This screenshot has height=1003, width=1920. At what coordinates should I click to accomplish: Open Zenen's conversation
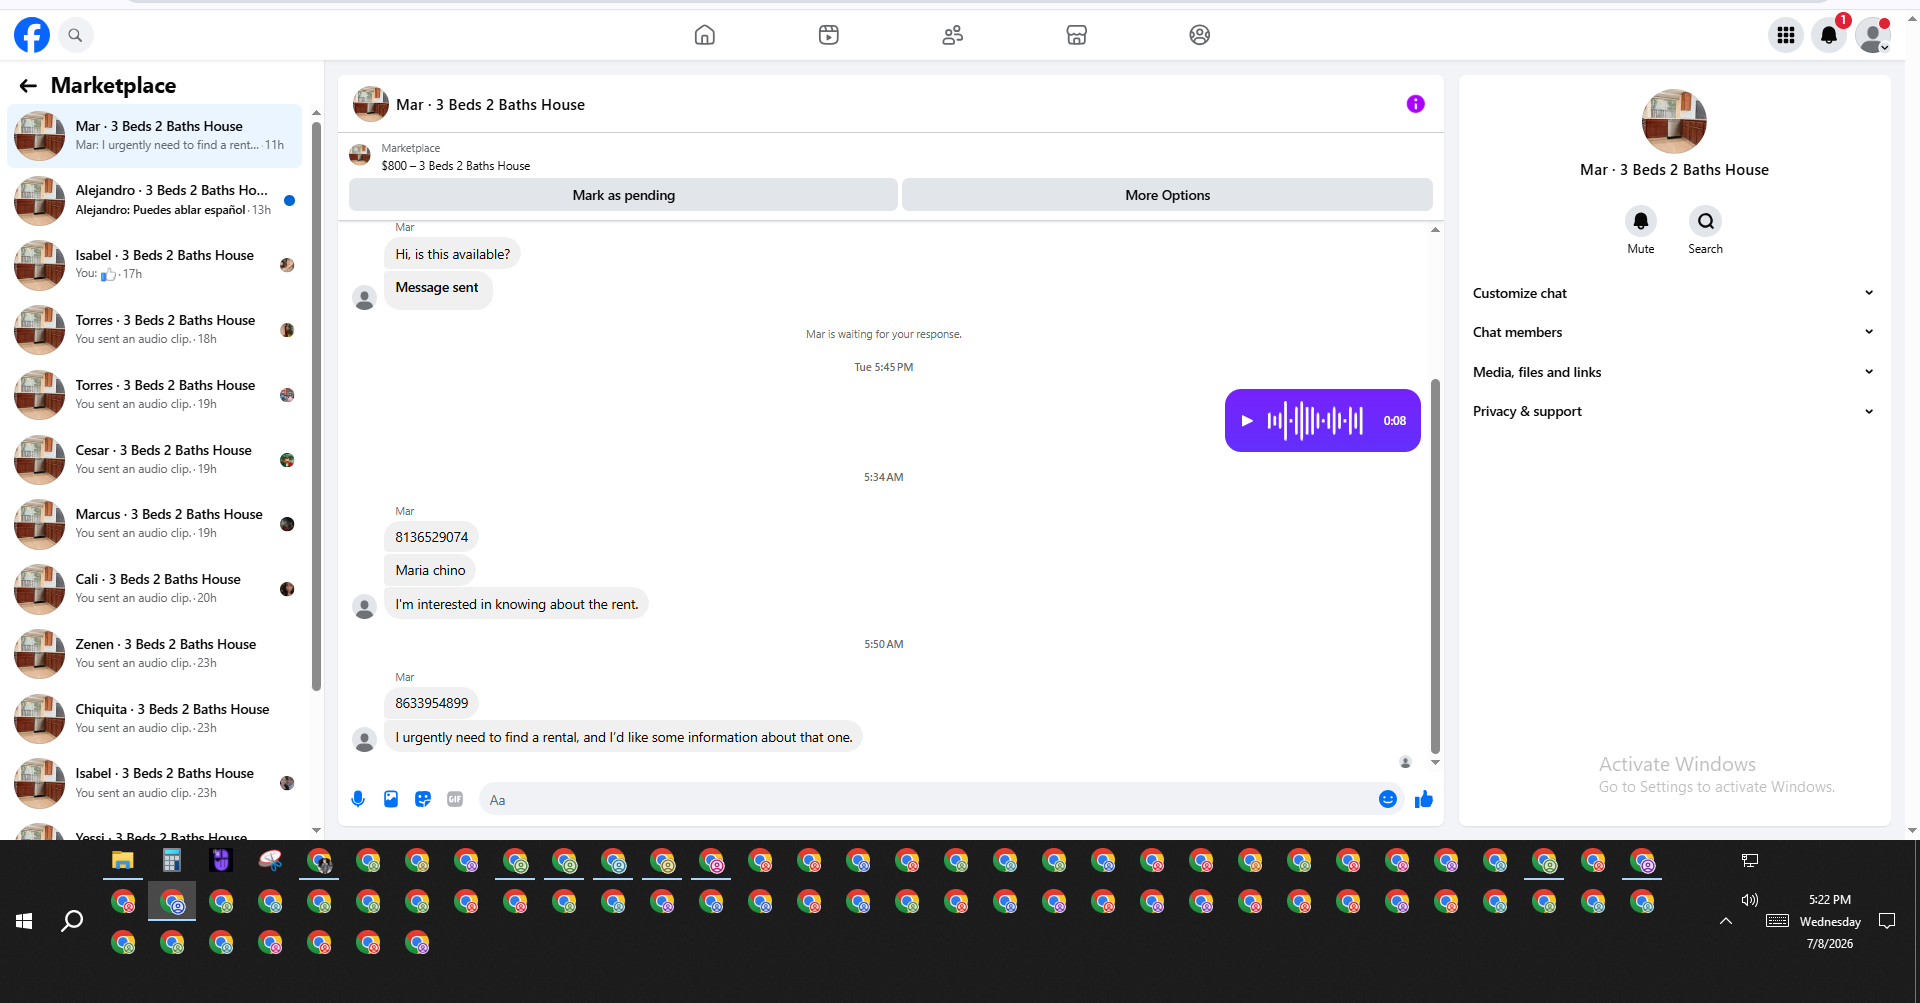[155, 654]
